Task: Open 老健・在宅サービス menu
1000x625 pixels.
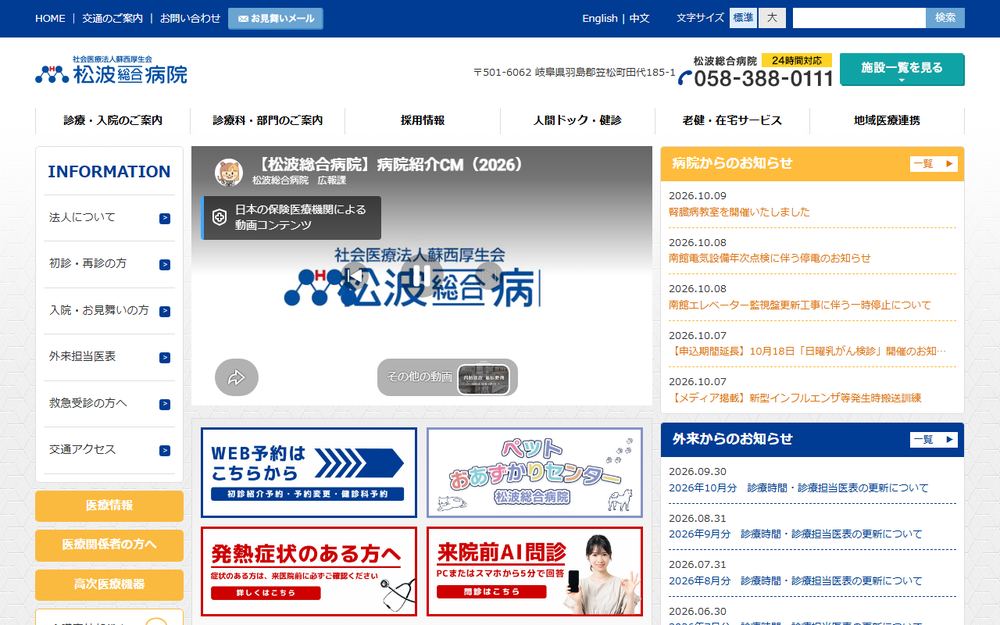Action: pos(732,121)
